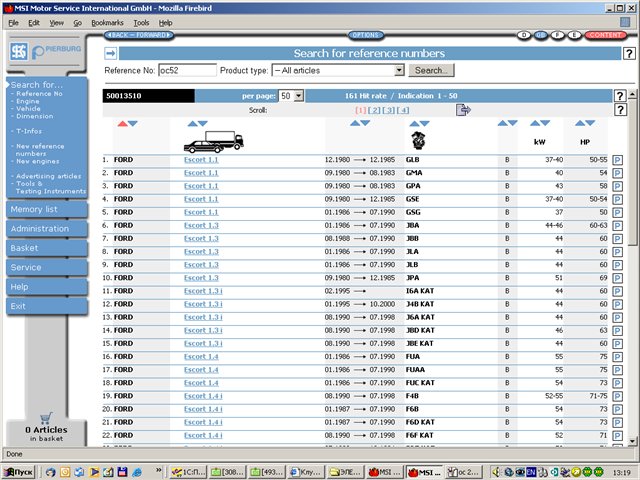640x480 pixels.
Task: Select French language button F
Action: coord(558,35)
